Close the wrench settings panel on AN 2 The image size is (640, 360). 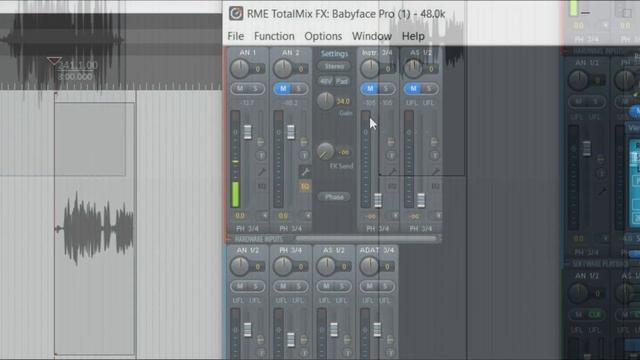coord(305,172)
